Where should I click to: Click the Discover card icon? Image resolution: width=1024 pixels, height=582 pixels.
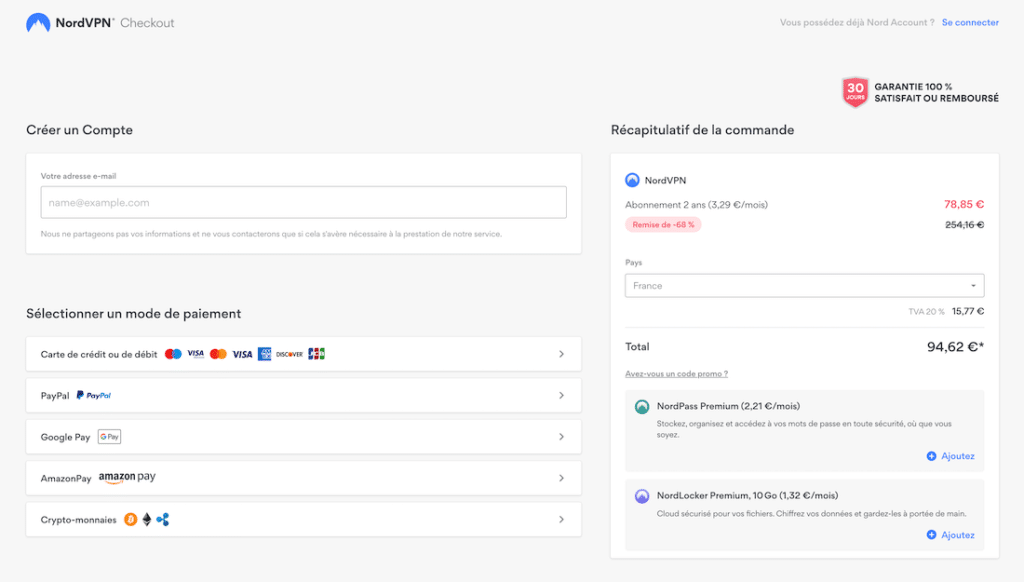click(289, 354)
